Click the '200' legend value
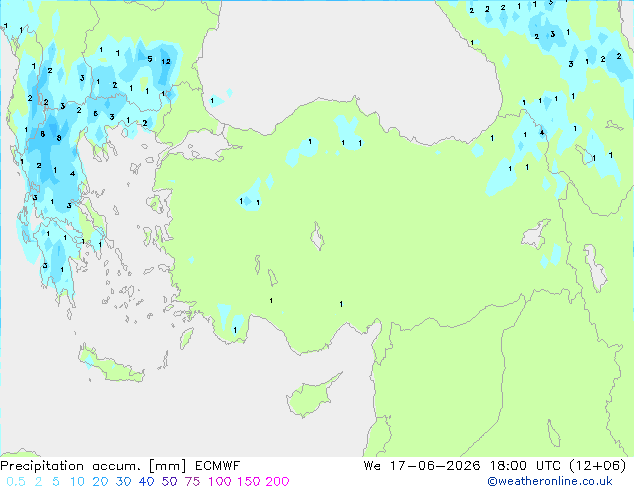Screen dimensions: 634x490 (x=277, y=482)
